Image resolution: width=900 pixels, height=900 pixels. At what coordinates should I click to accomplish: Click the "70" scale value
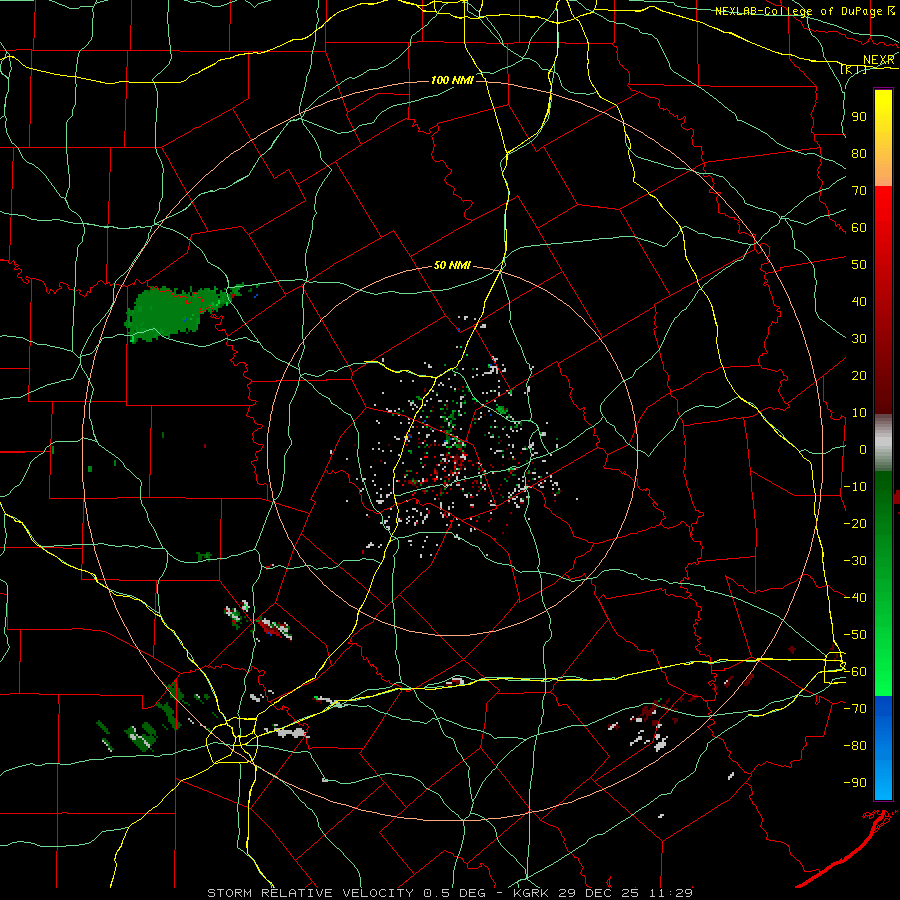coord(859,191)
